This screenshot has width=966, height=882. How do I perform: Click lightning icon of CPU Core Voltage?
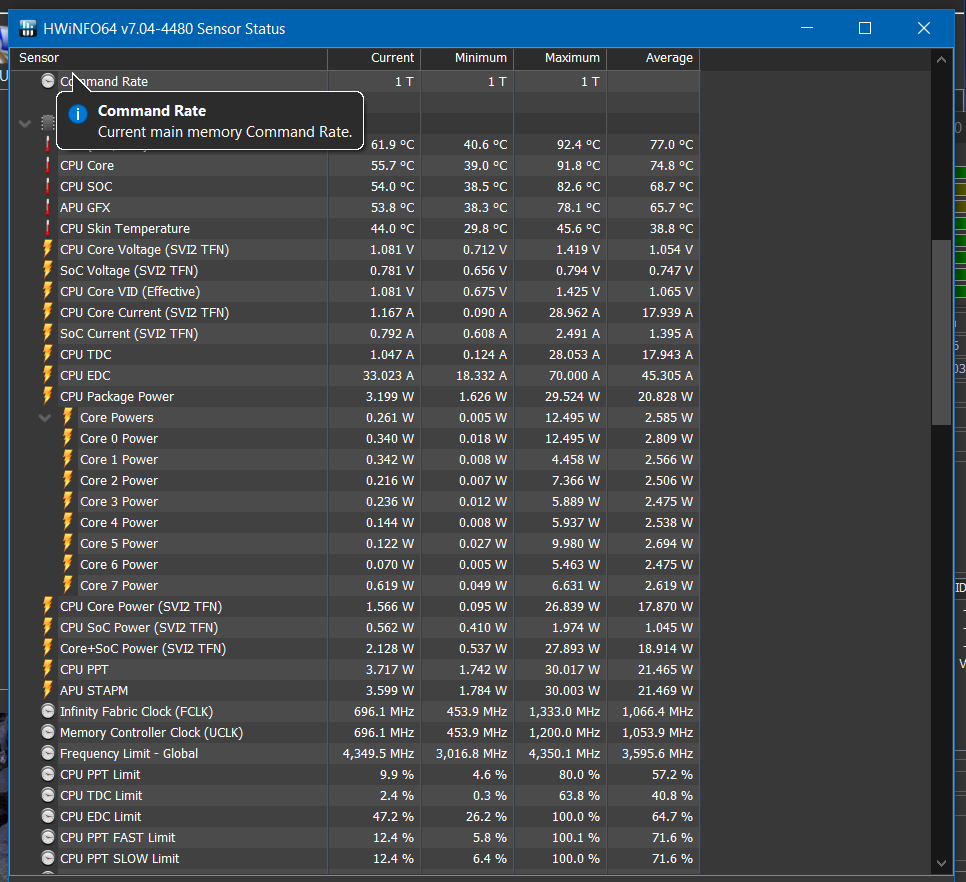tap(47, 249)
